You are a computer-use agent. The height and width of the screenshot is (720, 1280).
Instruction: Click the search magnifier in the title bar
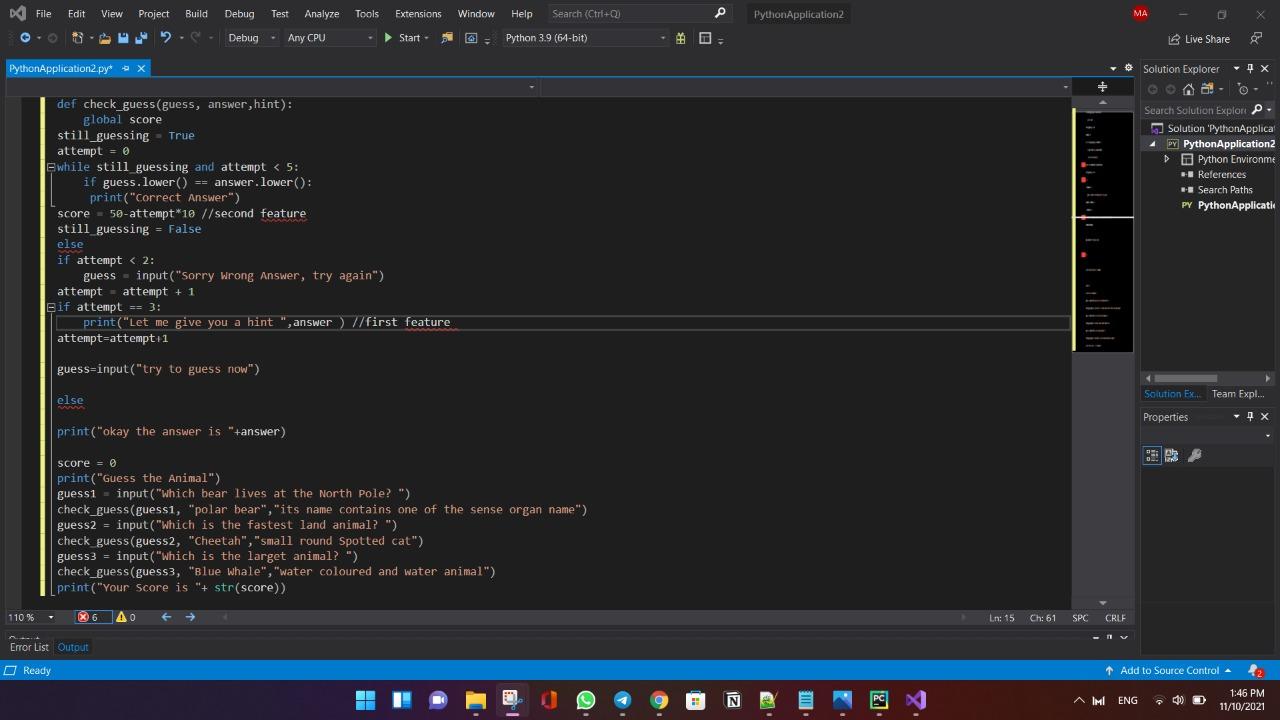tap(720, 13)
